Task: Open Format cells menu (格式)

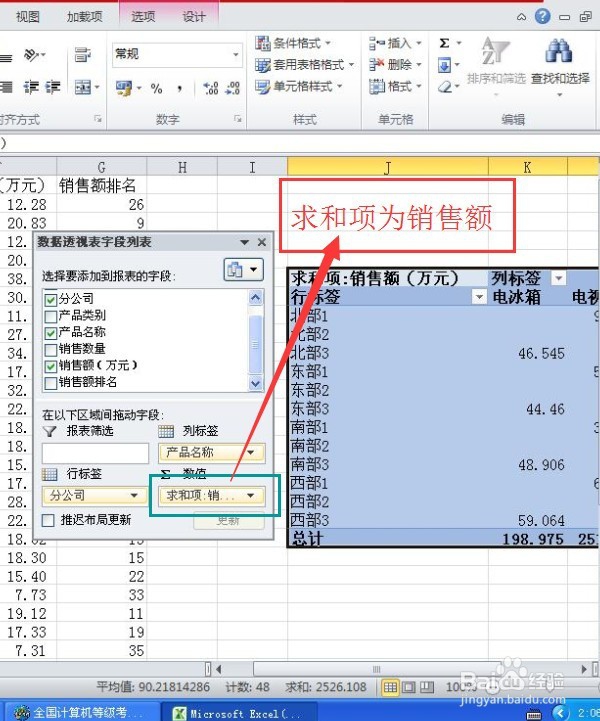Action: 394,86
